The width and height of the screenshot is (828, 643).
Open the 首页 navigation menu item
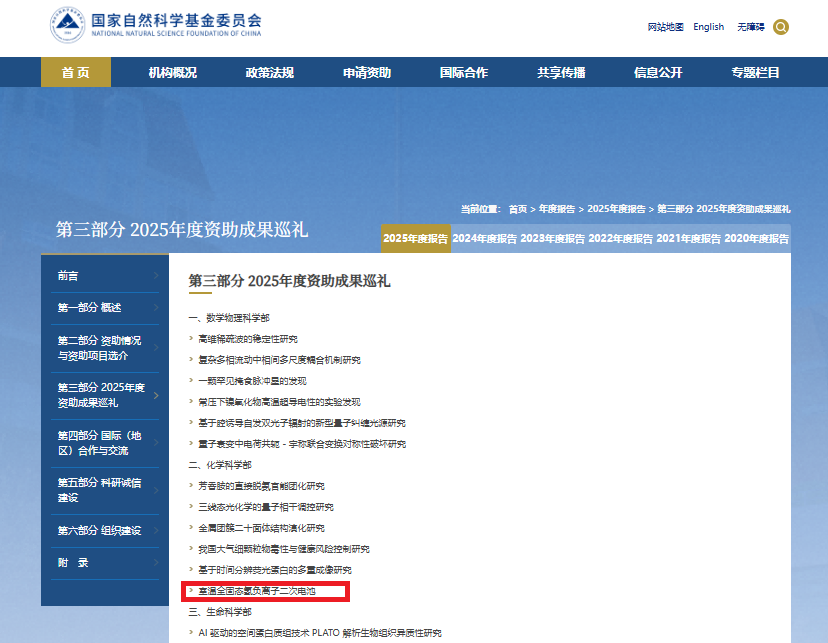(76, 72)
